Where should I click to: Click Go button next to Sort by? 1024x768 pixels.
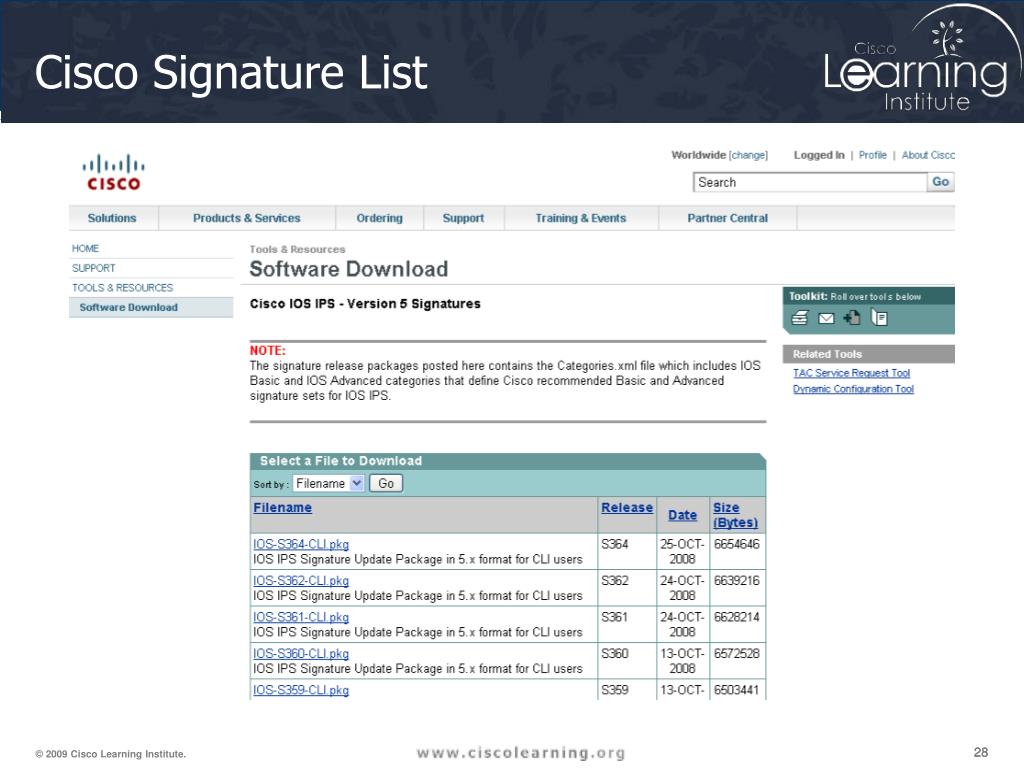point(386,484)
